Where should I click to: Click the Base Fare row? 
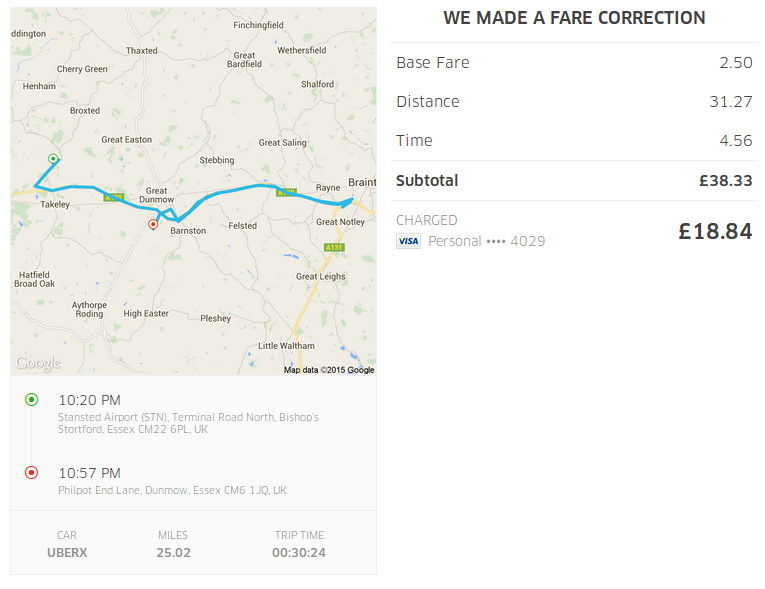(x=574, y=62)
